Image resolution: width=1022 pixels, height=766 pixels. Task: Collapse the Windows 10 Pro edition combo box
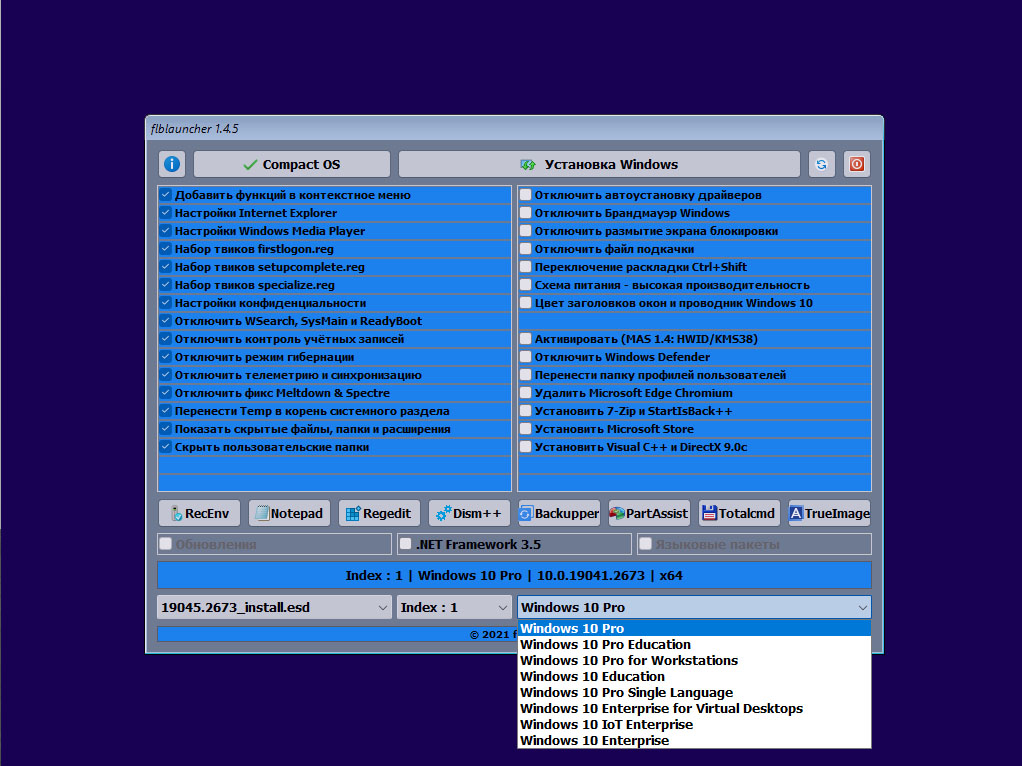coord(694,607)
